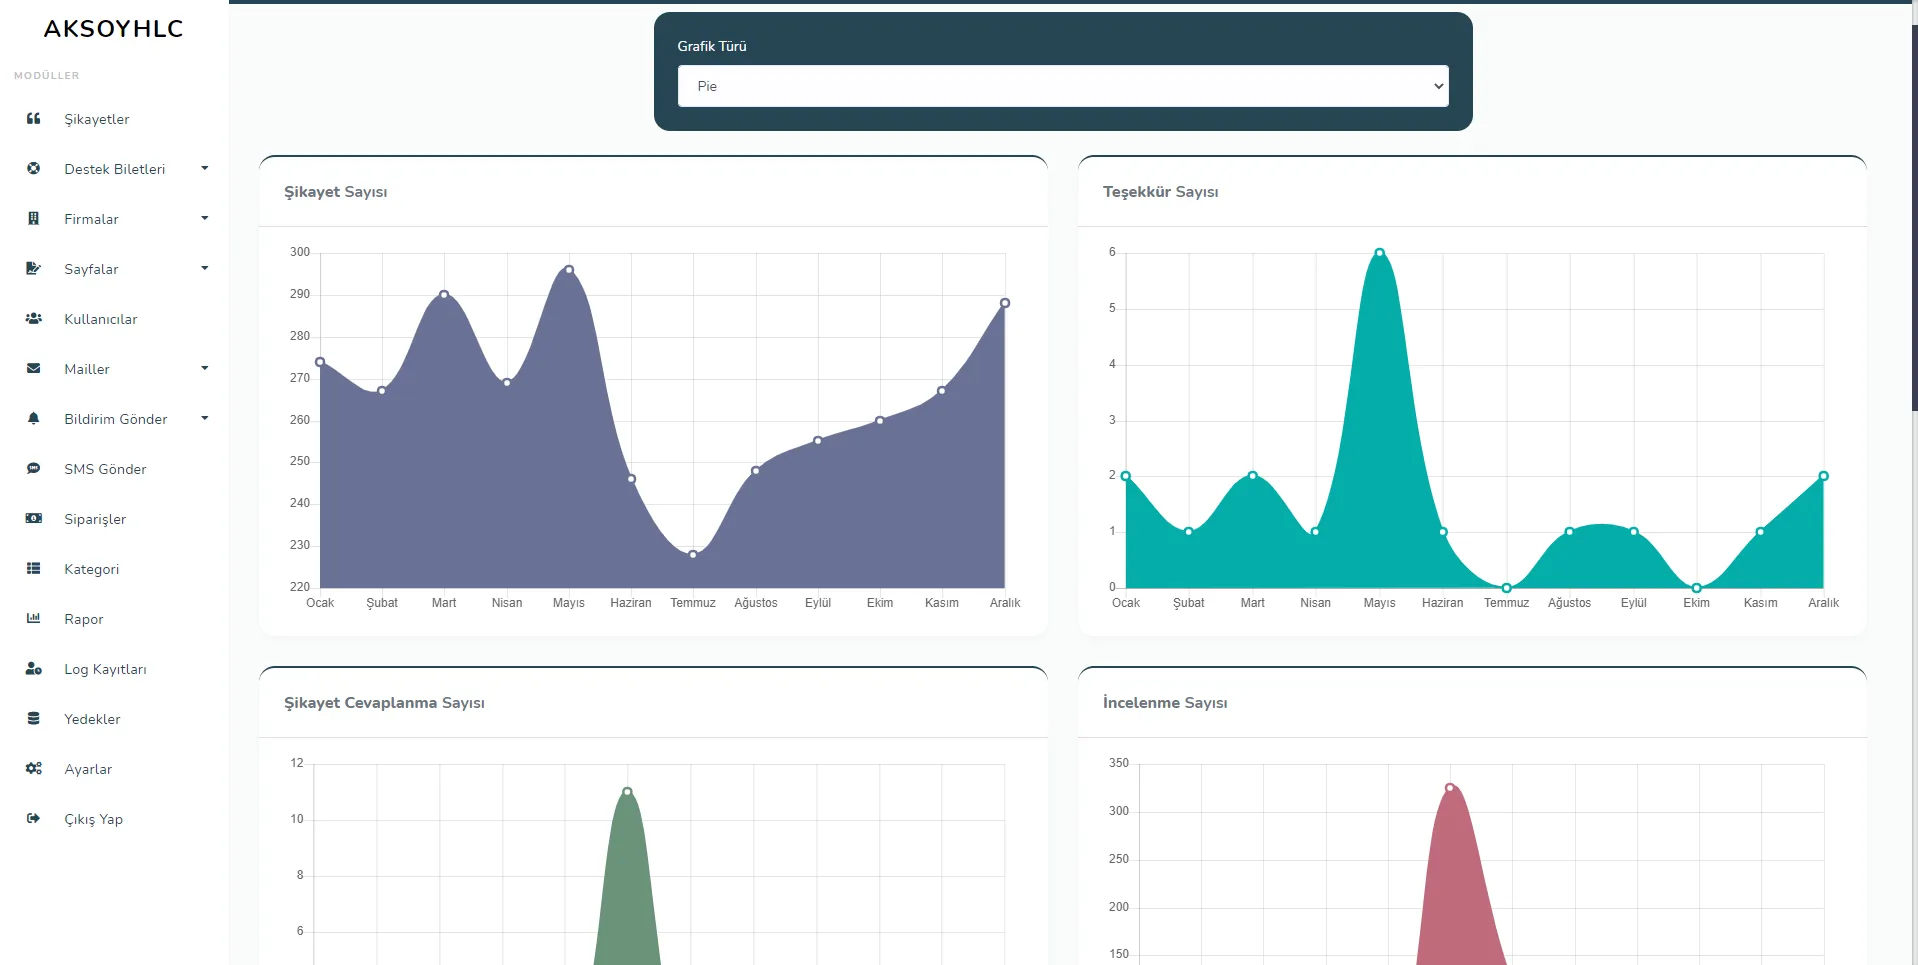This screenshot has width=1918, height=965.
Task: Click the Siparişler money icon
Action: 34,519
